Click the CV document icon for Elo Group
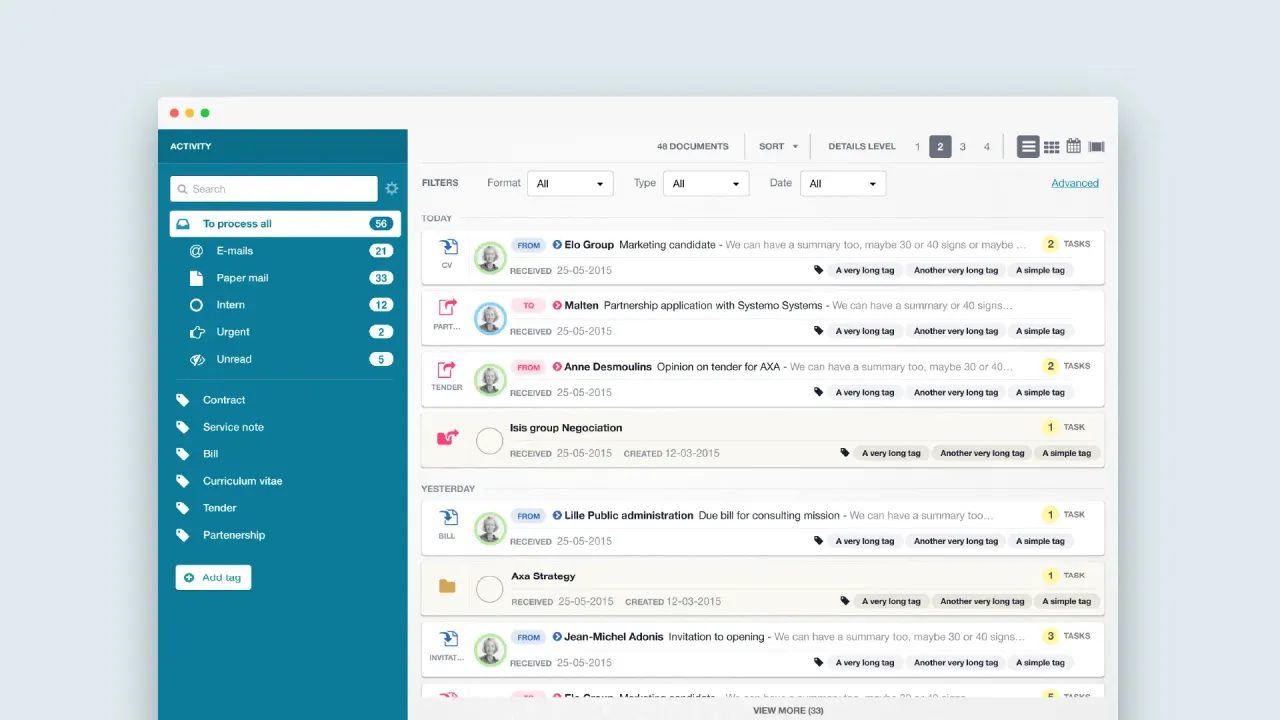This screenshot has width=1280, height=720. [x=447, y=248]
